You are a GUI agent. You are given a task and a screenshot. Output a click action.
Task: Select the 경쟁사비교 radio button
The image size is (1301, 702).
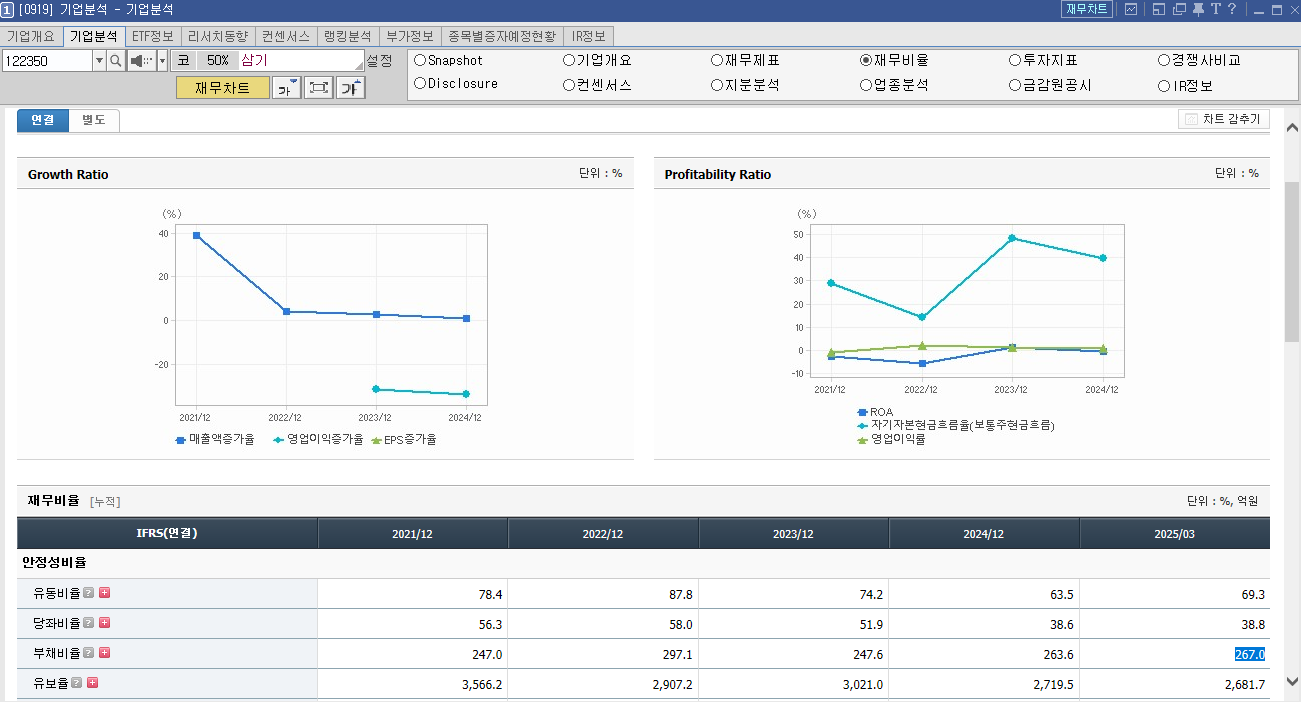(x=1164, y=60)
